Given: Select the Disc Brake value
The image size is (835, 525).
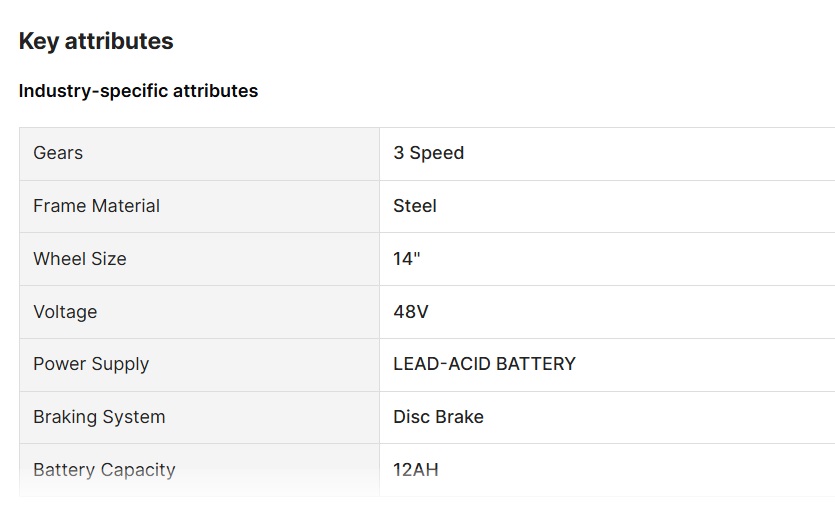Looking at the screenshot, I should (438, 417).
